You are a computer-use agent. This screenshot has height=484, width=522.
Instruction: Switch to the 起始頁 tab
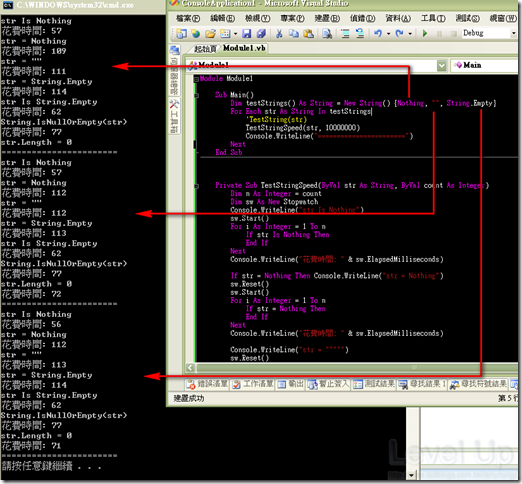point(205,49)
